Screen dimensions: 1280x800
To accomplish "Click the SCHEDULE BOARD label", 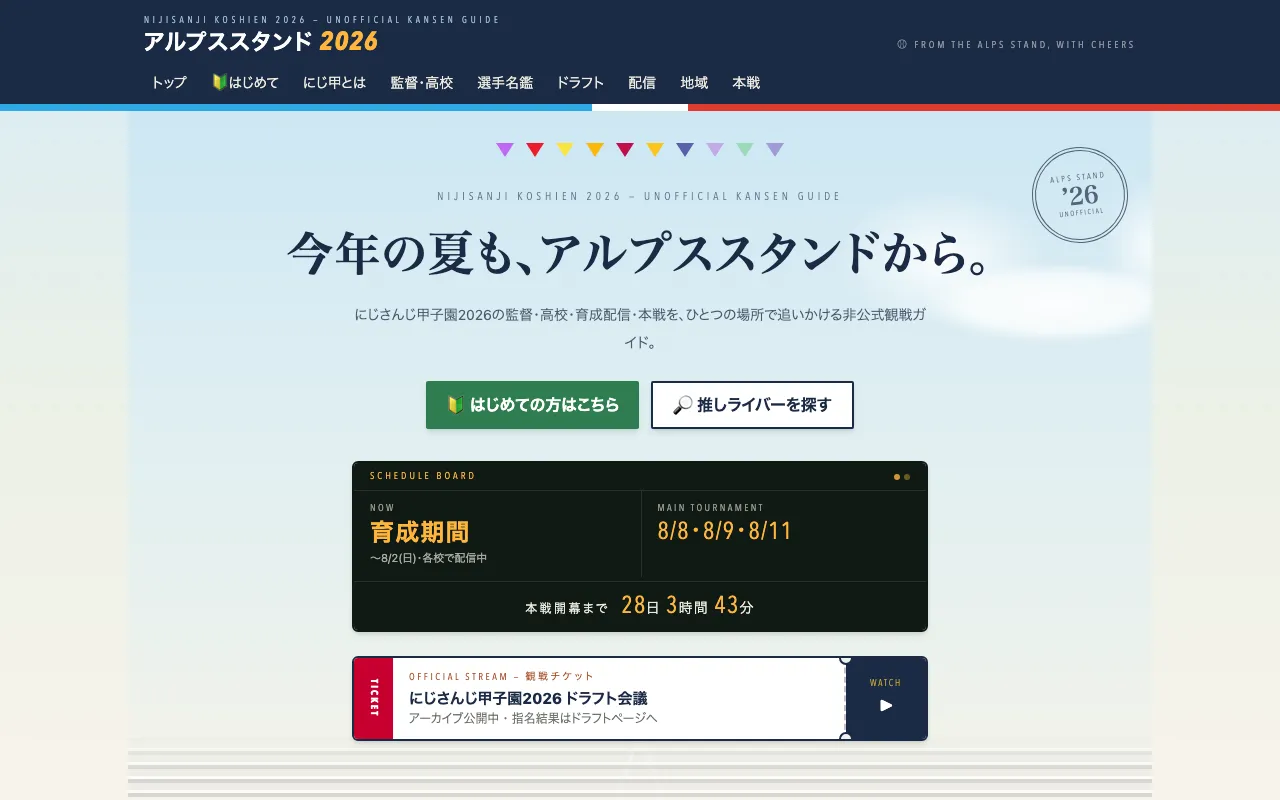I will pyautogui.click(x=423, y=476).
